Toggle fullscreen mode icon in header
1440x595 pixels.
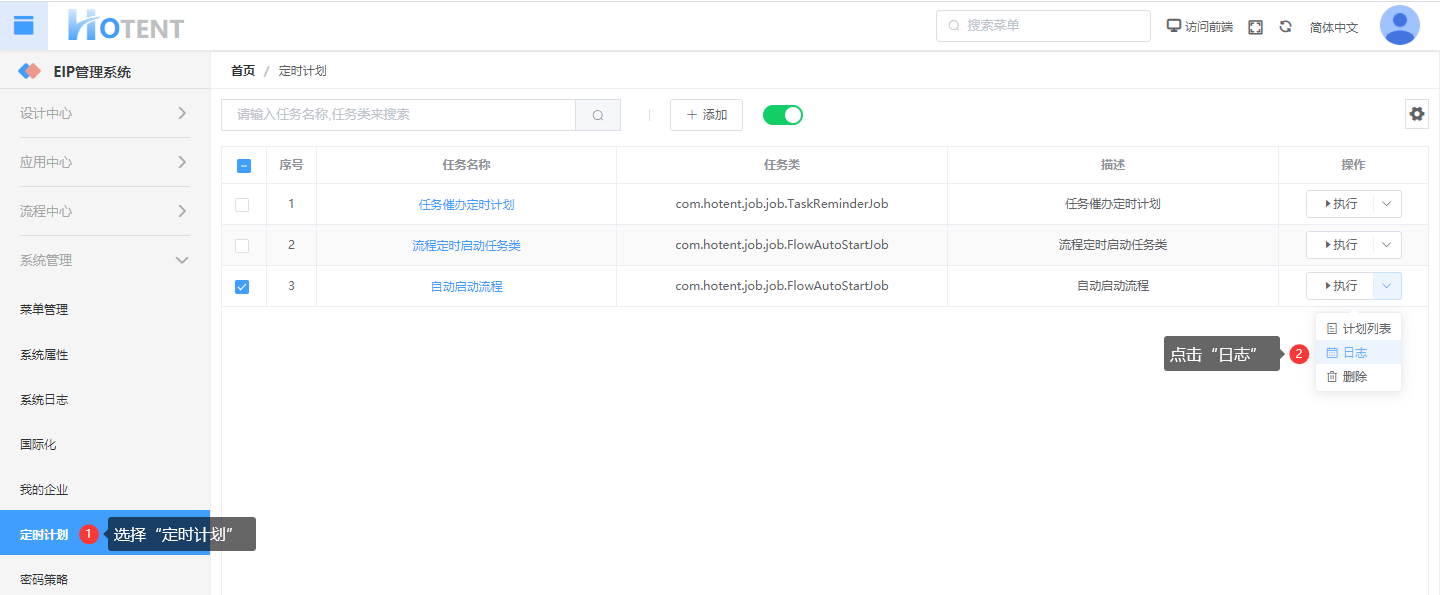coord(1255,27)
